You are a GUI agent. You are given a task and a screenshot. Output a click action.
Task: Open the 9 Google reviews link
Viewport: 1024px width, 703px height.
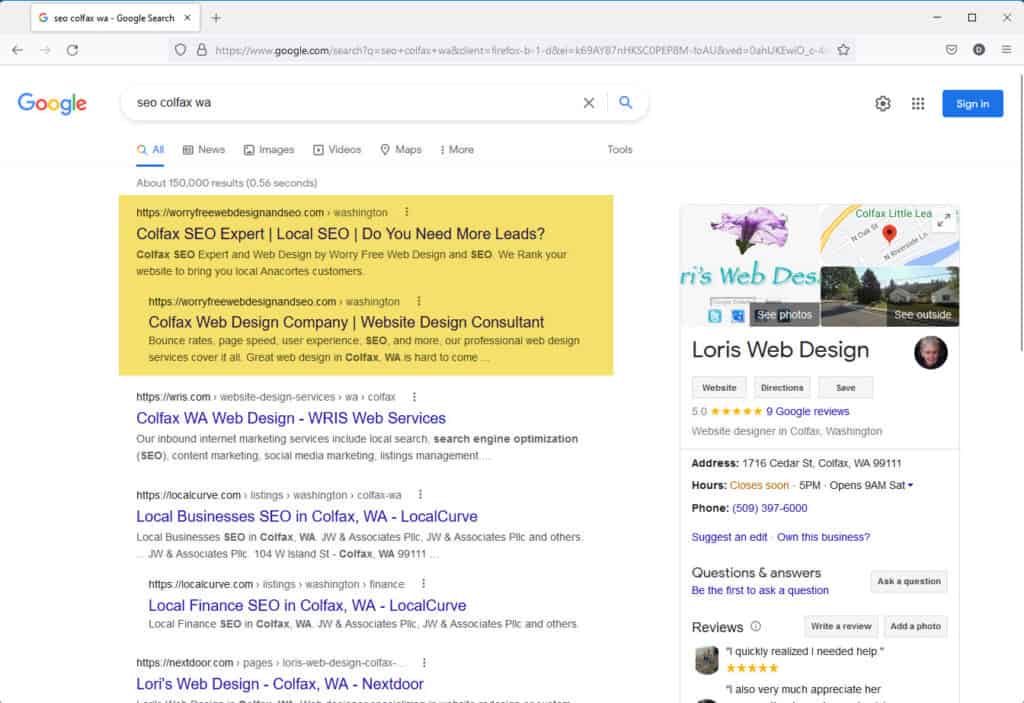pos(807,412)
